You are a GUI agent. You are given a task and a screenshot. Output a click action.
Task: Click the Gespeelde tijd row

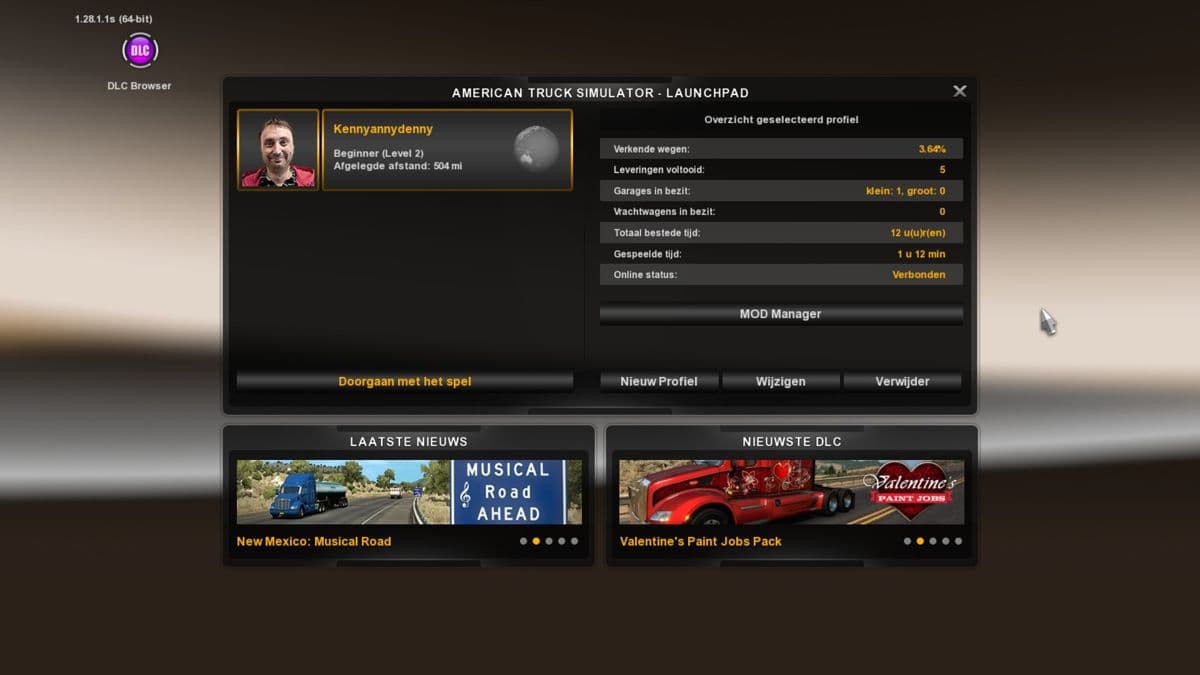(781, 254)
